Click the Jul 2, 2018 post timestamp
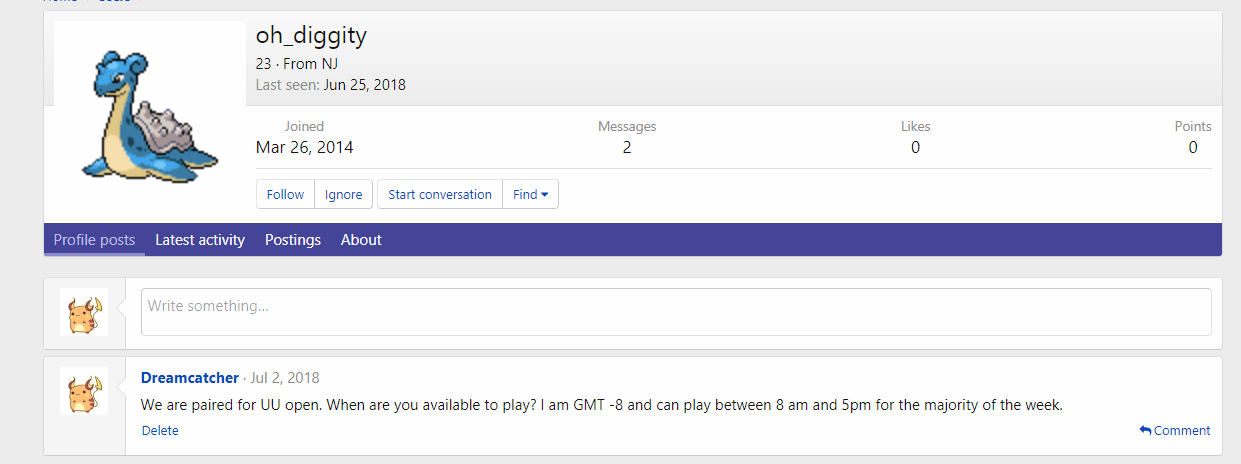Image resolution: width=1241 pixels, height=464 pixels. coord(285,378)
